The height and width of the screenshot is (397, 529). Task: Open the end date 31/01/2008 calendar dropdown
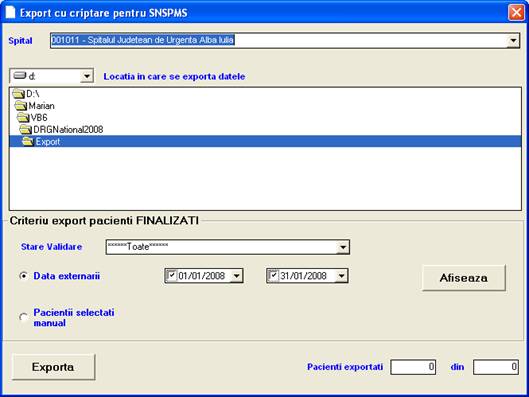point(341,276)
